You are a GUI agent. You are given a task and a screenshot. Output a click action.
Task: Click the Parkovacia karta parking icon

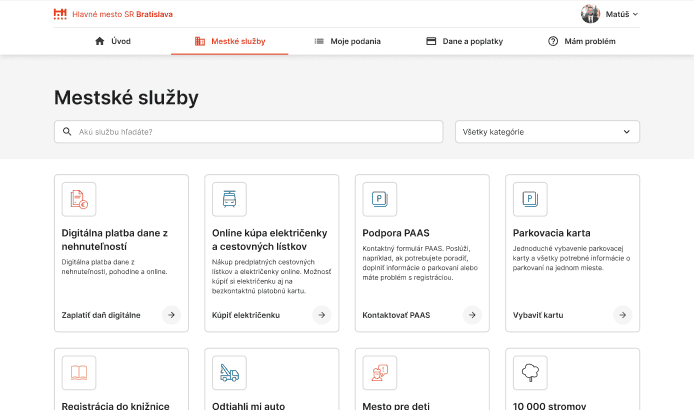(x=529, y=200)
